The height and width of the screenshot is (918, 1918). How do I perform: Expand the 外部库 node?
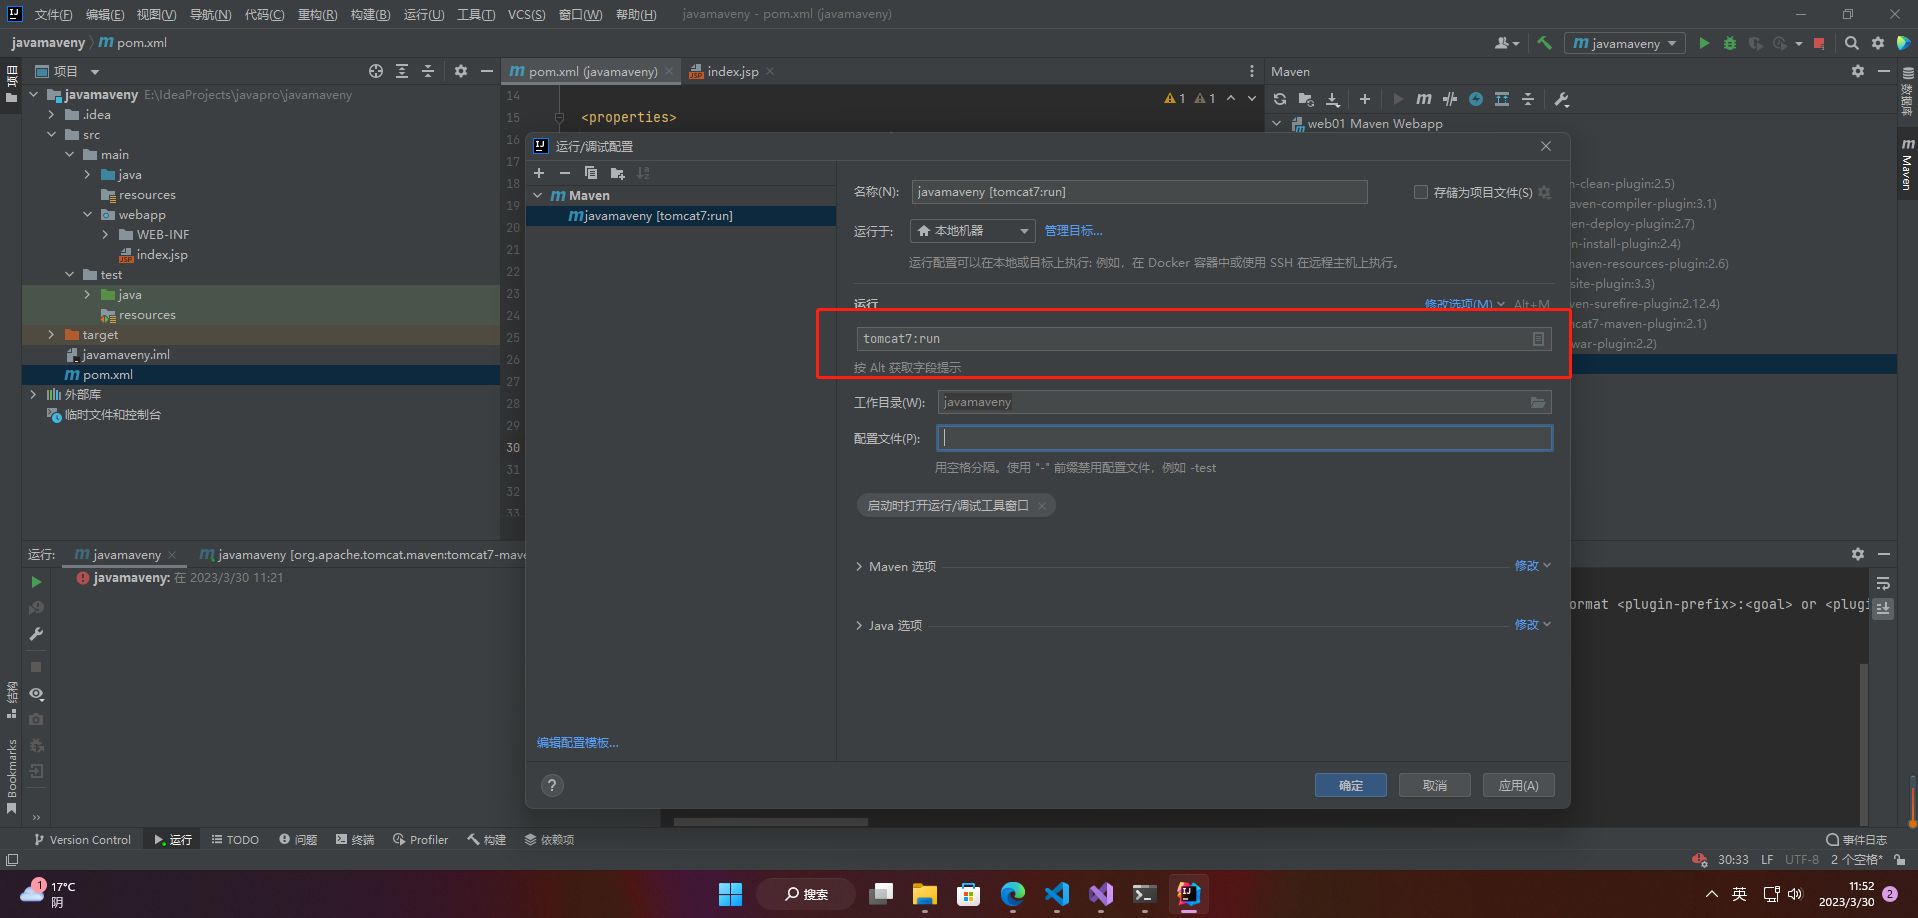(x=33, y=395)
